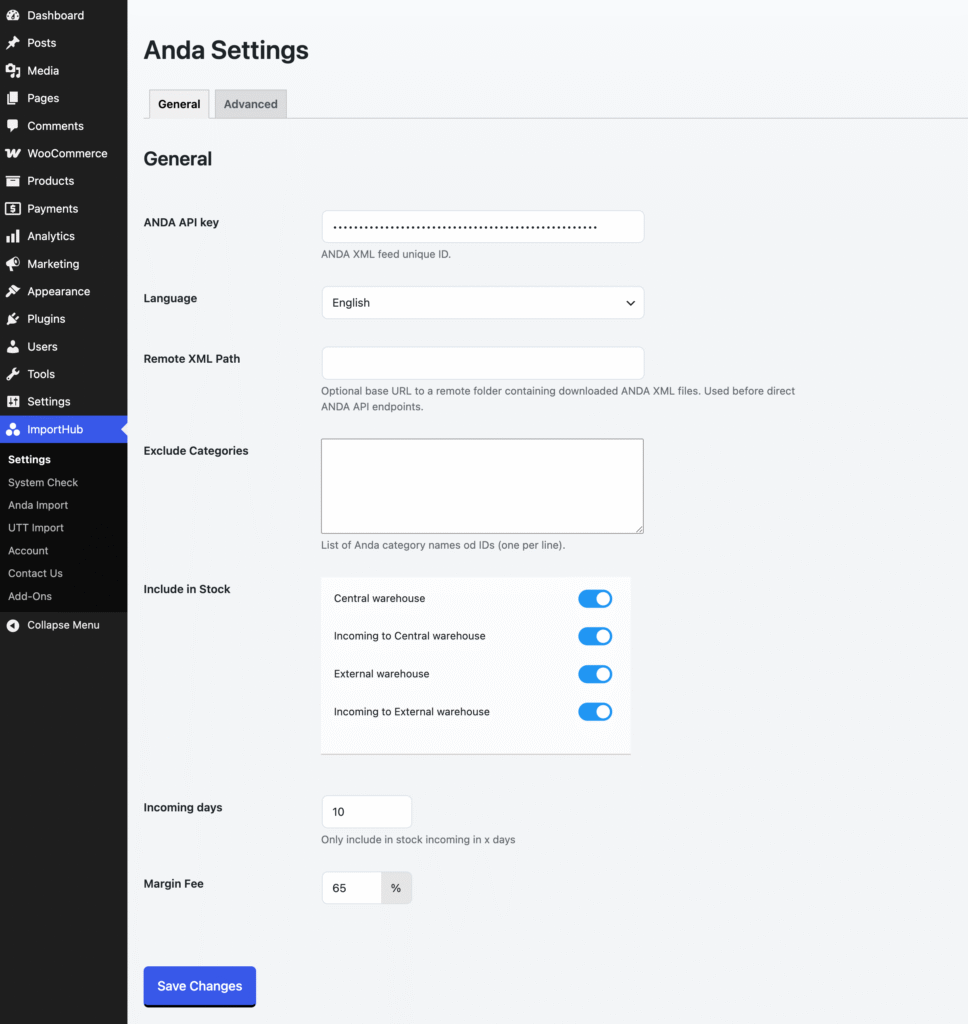Viewport: 968px width, 1024px height.
Task: Click the Margin Fee value field
Action: pyautogui.click(x=351, y=888)
